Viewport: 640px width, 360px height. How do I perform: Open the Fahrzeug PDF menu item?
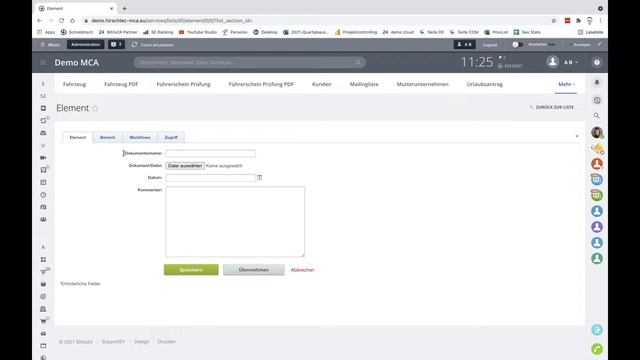(x=121, y=84)
